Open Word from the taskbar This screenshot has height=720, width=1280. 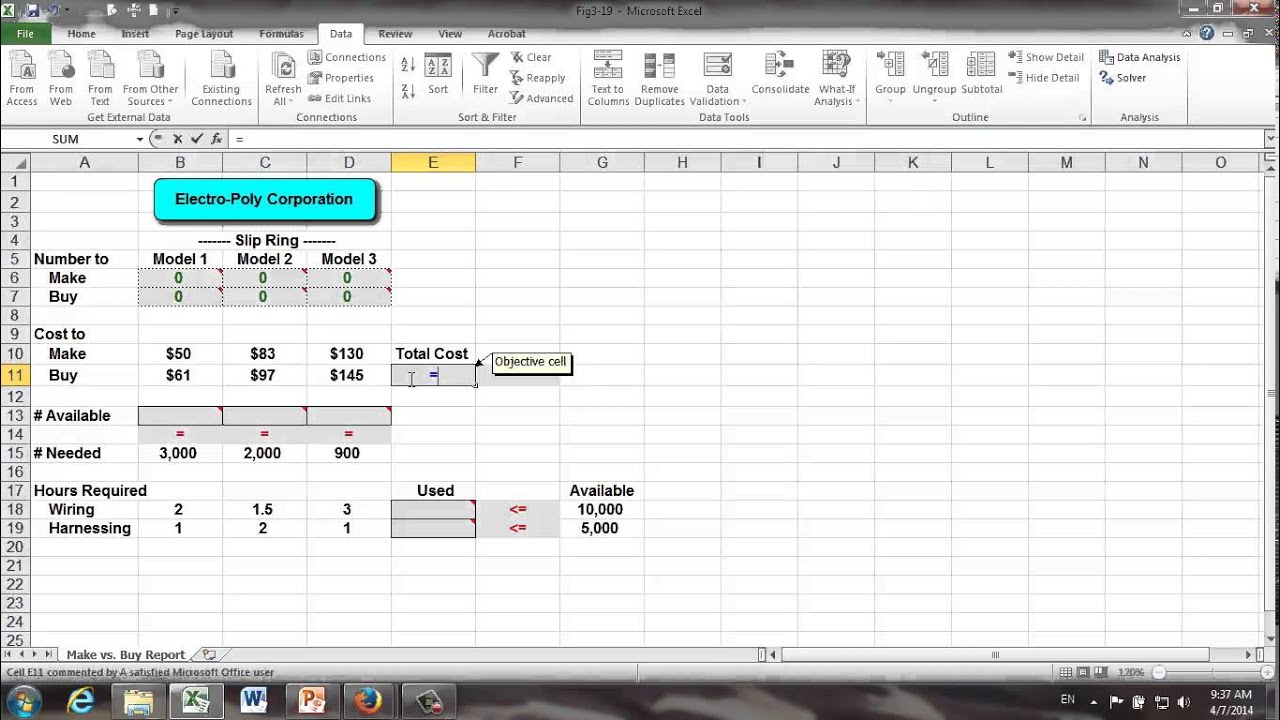pos(253,700)
